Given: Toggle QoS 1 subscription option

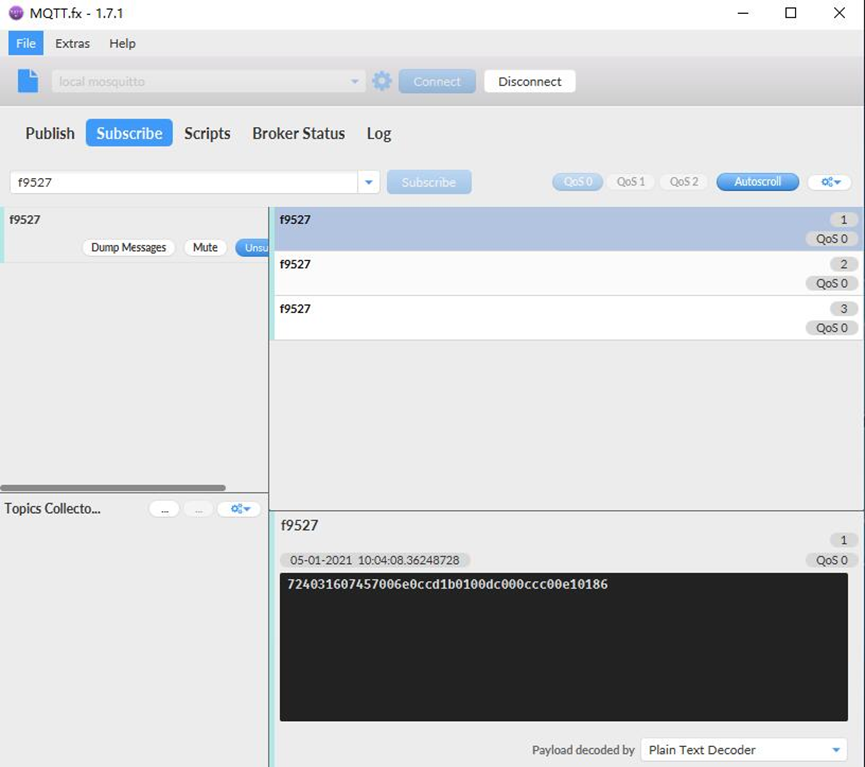Looking at the screenshot, I should click(x=631, y=182).
